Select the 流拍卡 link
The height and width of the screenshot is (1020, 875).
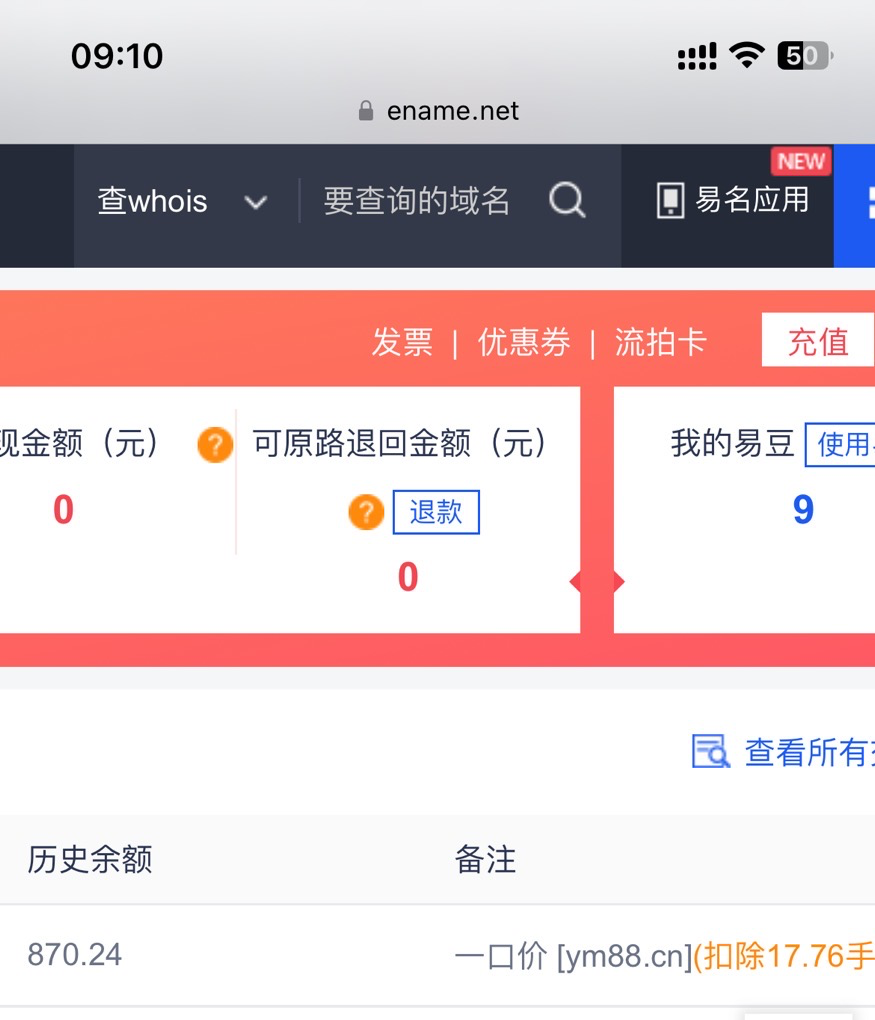click(660, 343)
